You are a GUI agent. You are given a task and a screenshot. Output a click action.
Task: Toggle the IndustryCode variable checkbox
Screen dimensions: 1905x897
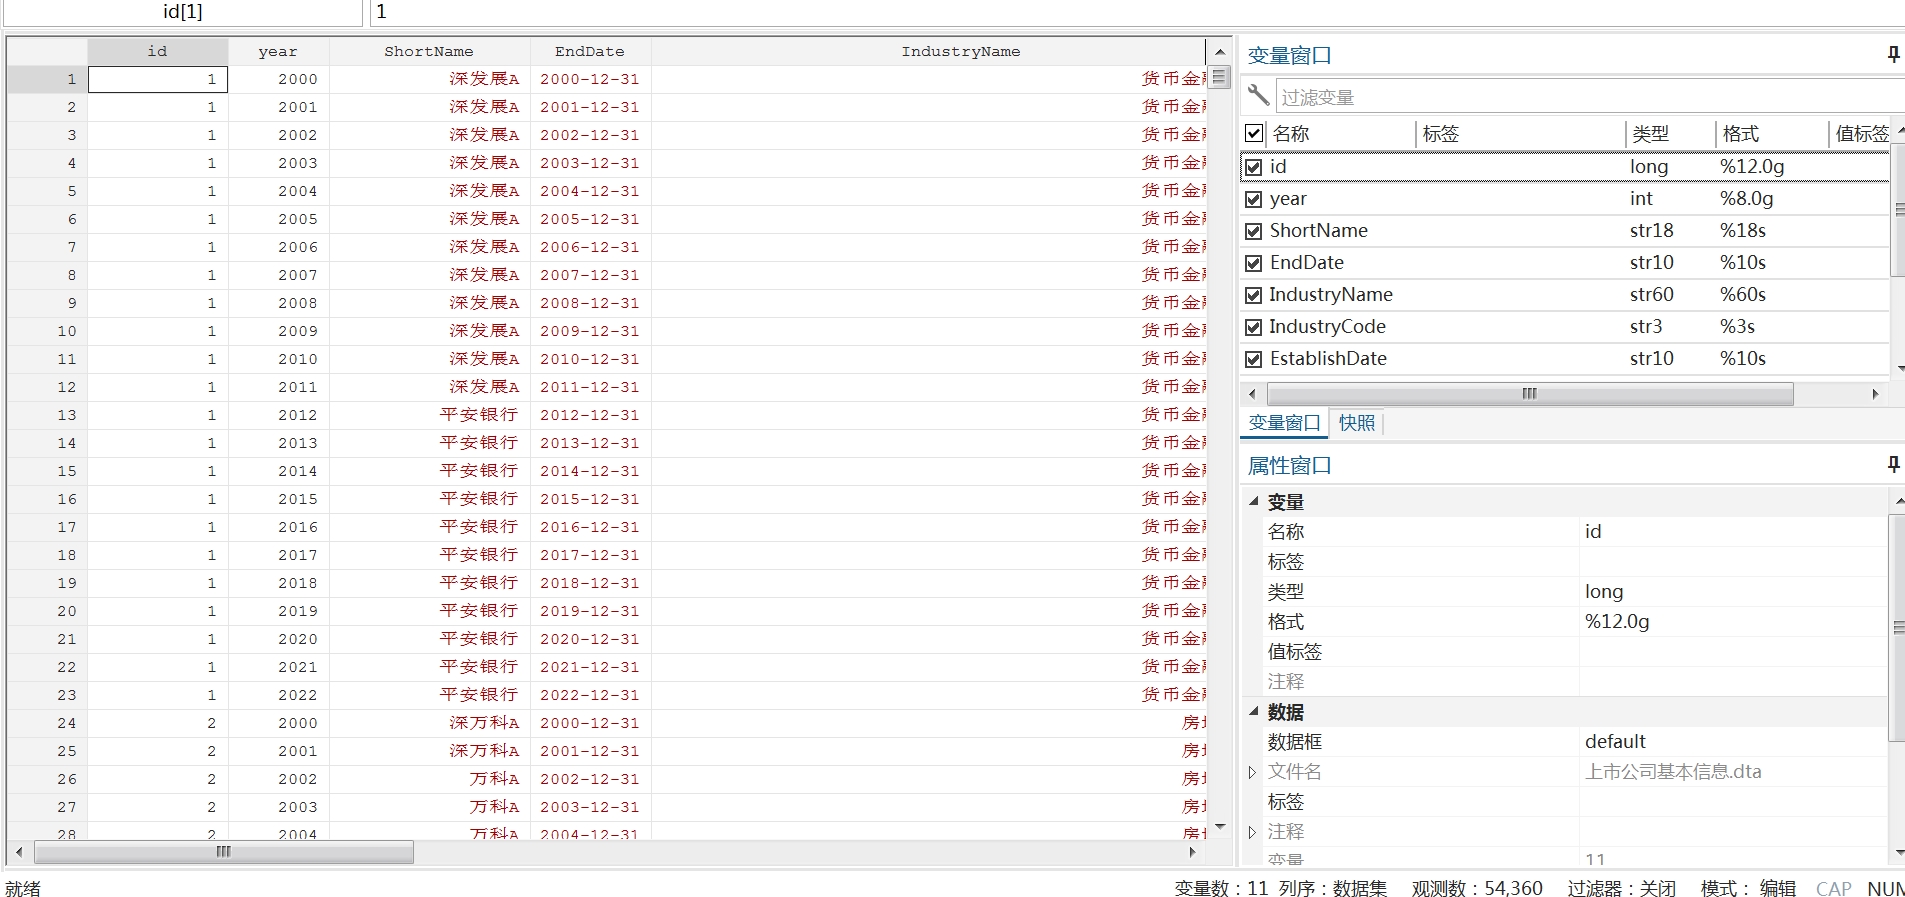1254,327
